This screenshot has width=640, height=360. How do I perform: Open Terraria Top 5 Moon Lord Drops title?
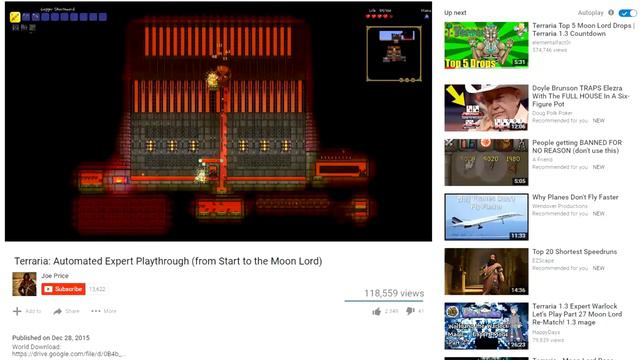(x=583, y=29)
